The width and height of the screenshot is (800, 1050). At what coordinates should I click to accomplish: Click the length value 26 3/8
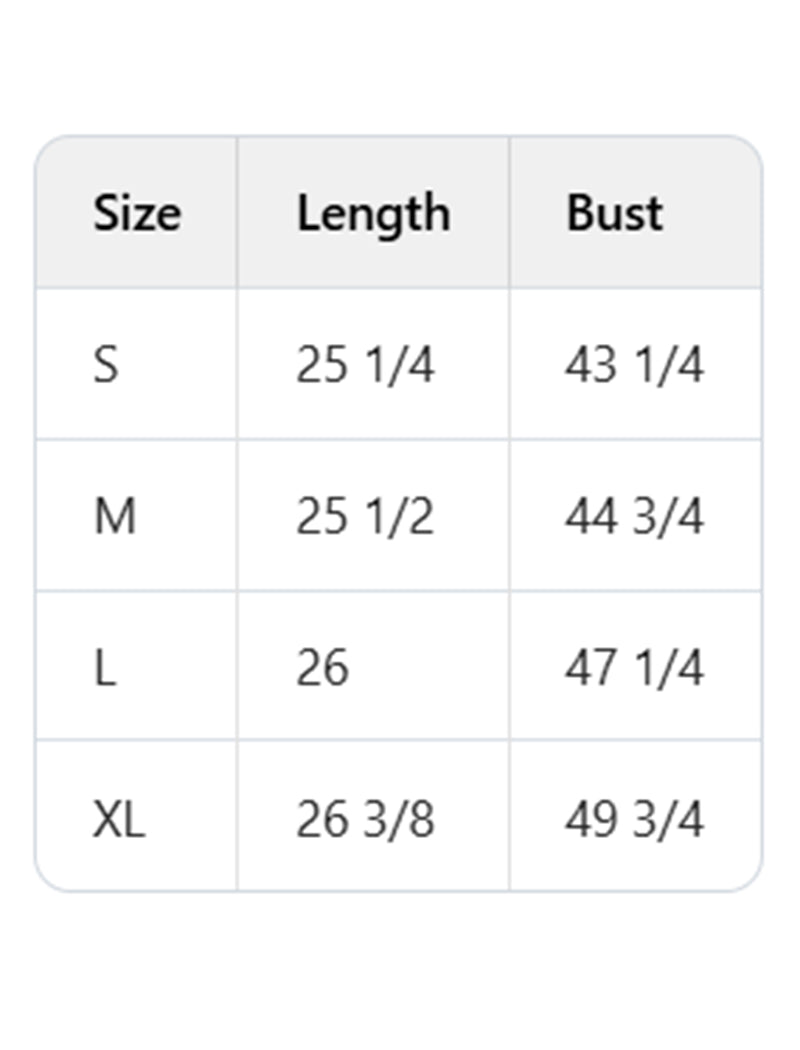(365, 820)
